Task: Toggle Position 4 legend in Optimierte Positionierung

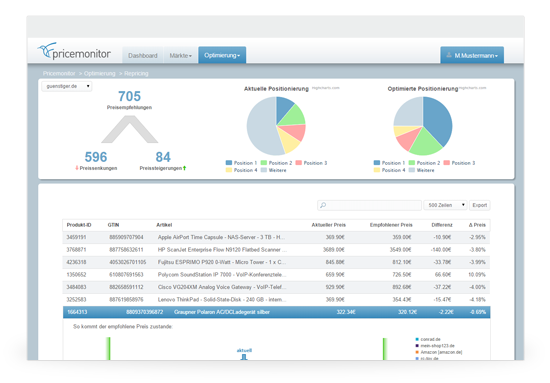Action: click(389, 170)
